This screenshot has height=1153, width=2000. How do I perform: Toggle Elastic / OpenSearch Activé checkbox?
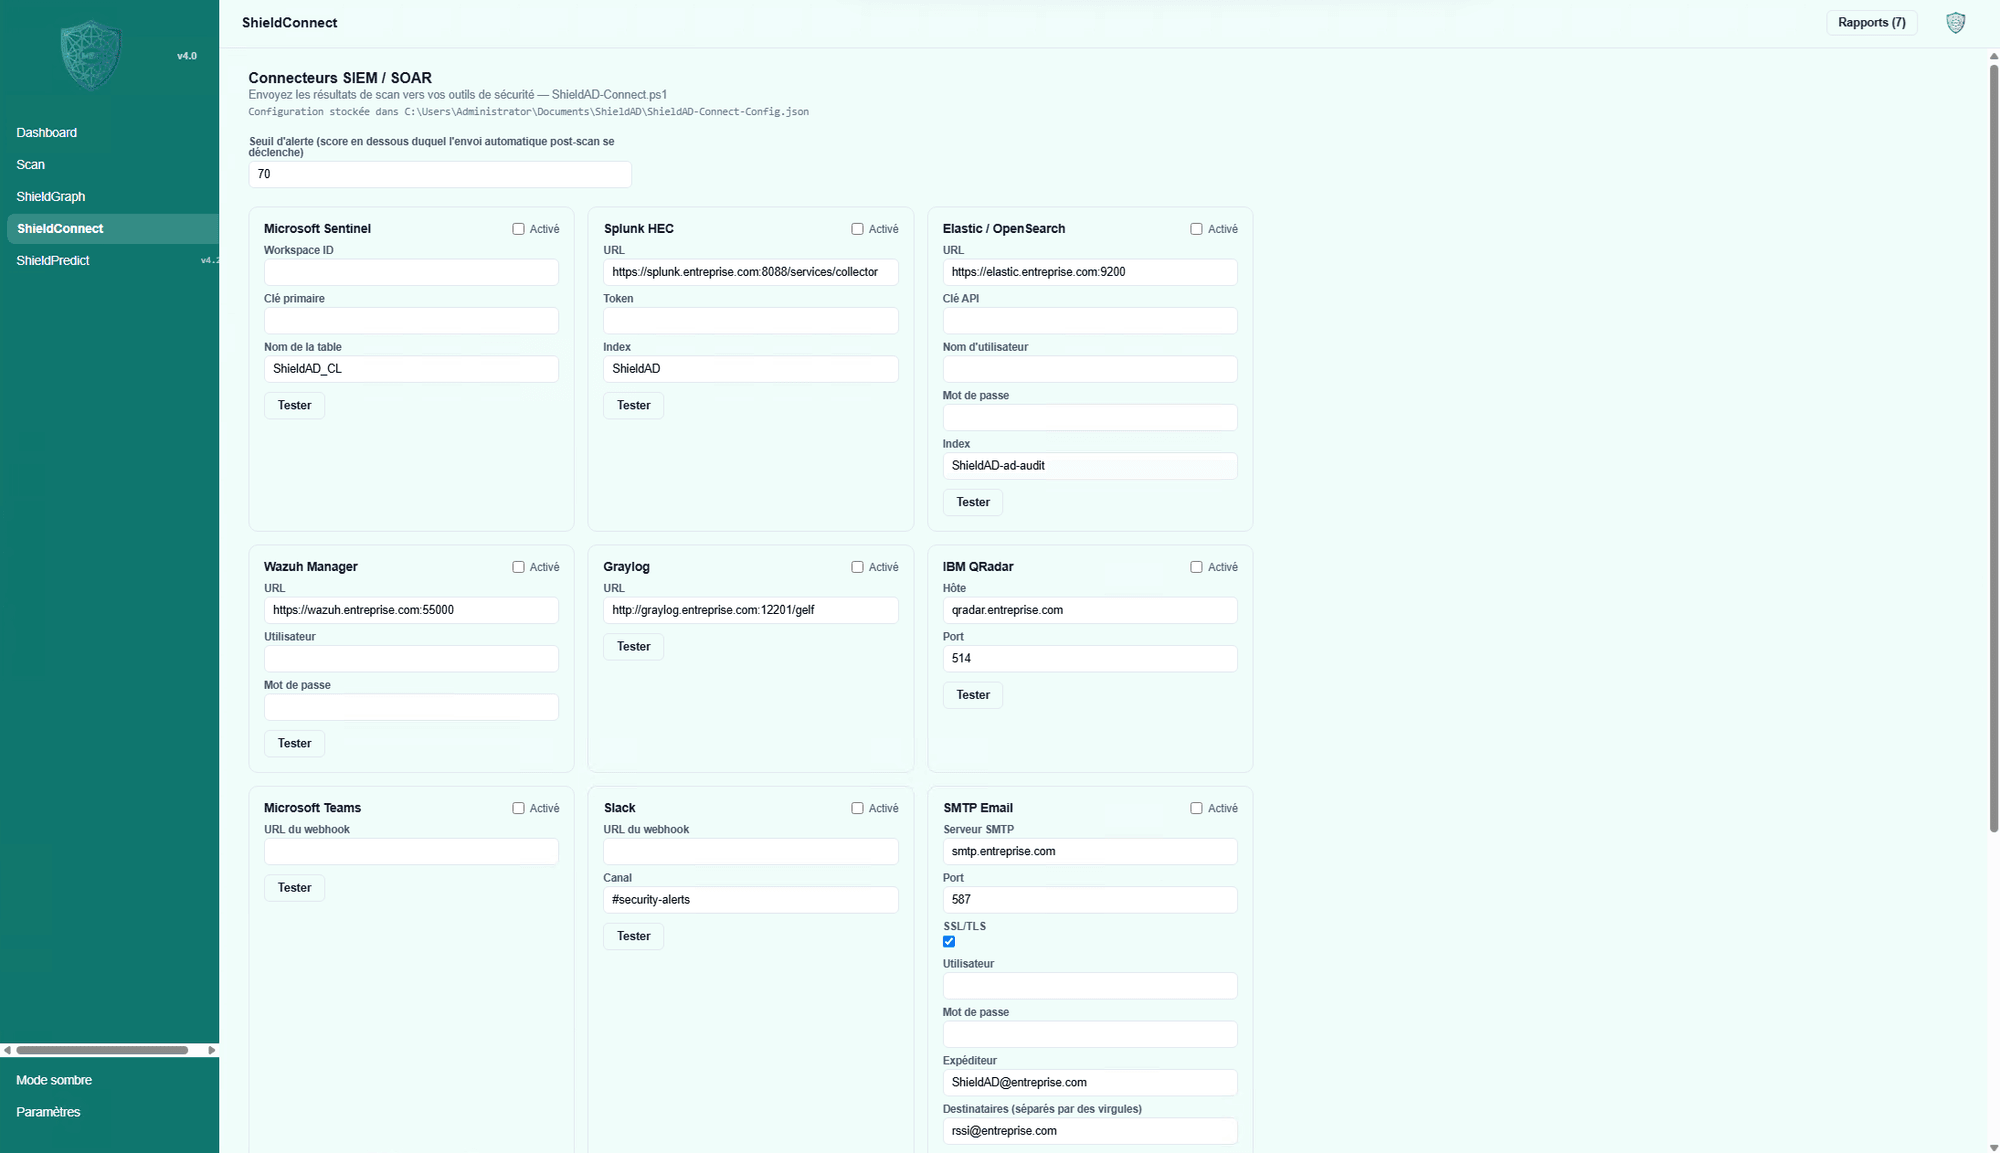tap(1196, 229)
